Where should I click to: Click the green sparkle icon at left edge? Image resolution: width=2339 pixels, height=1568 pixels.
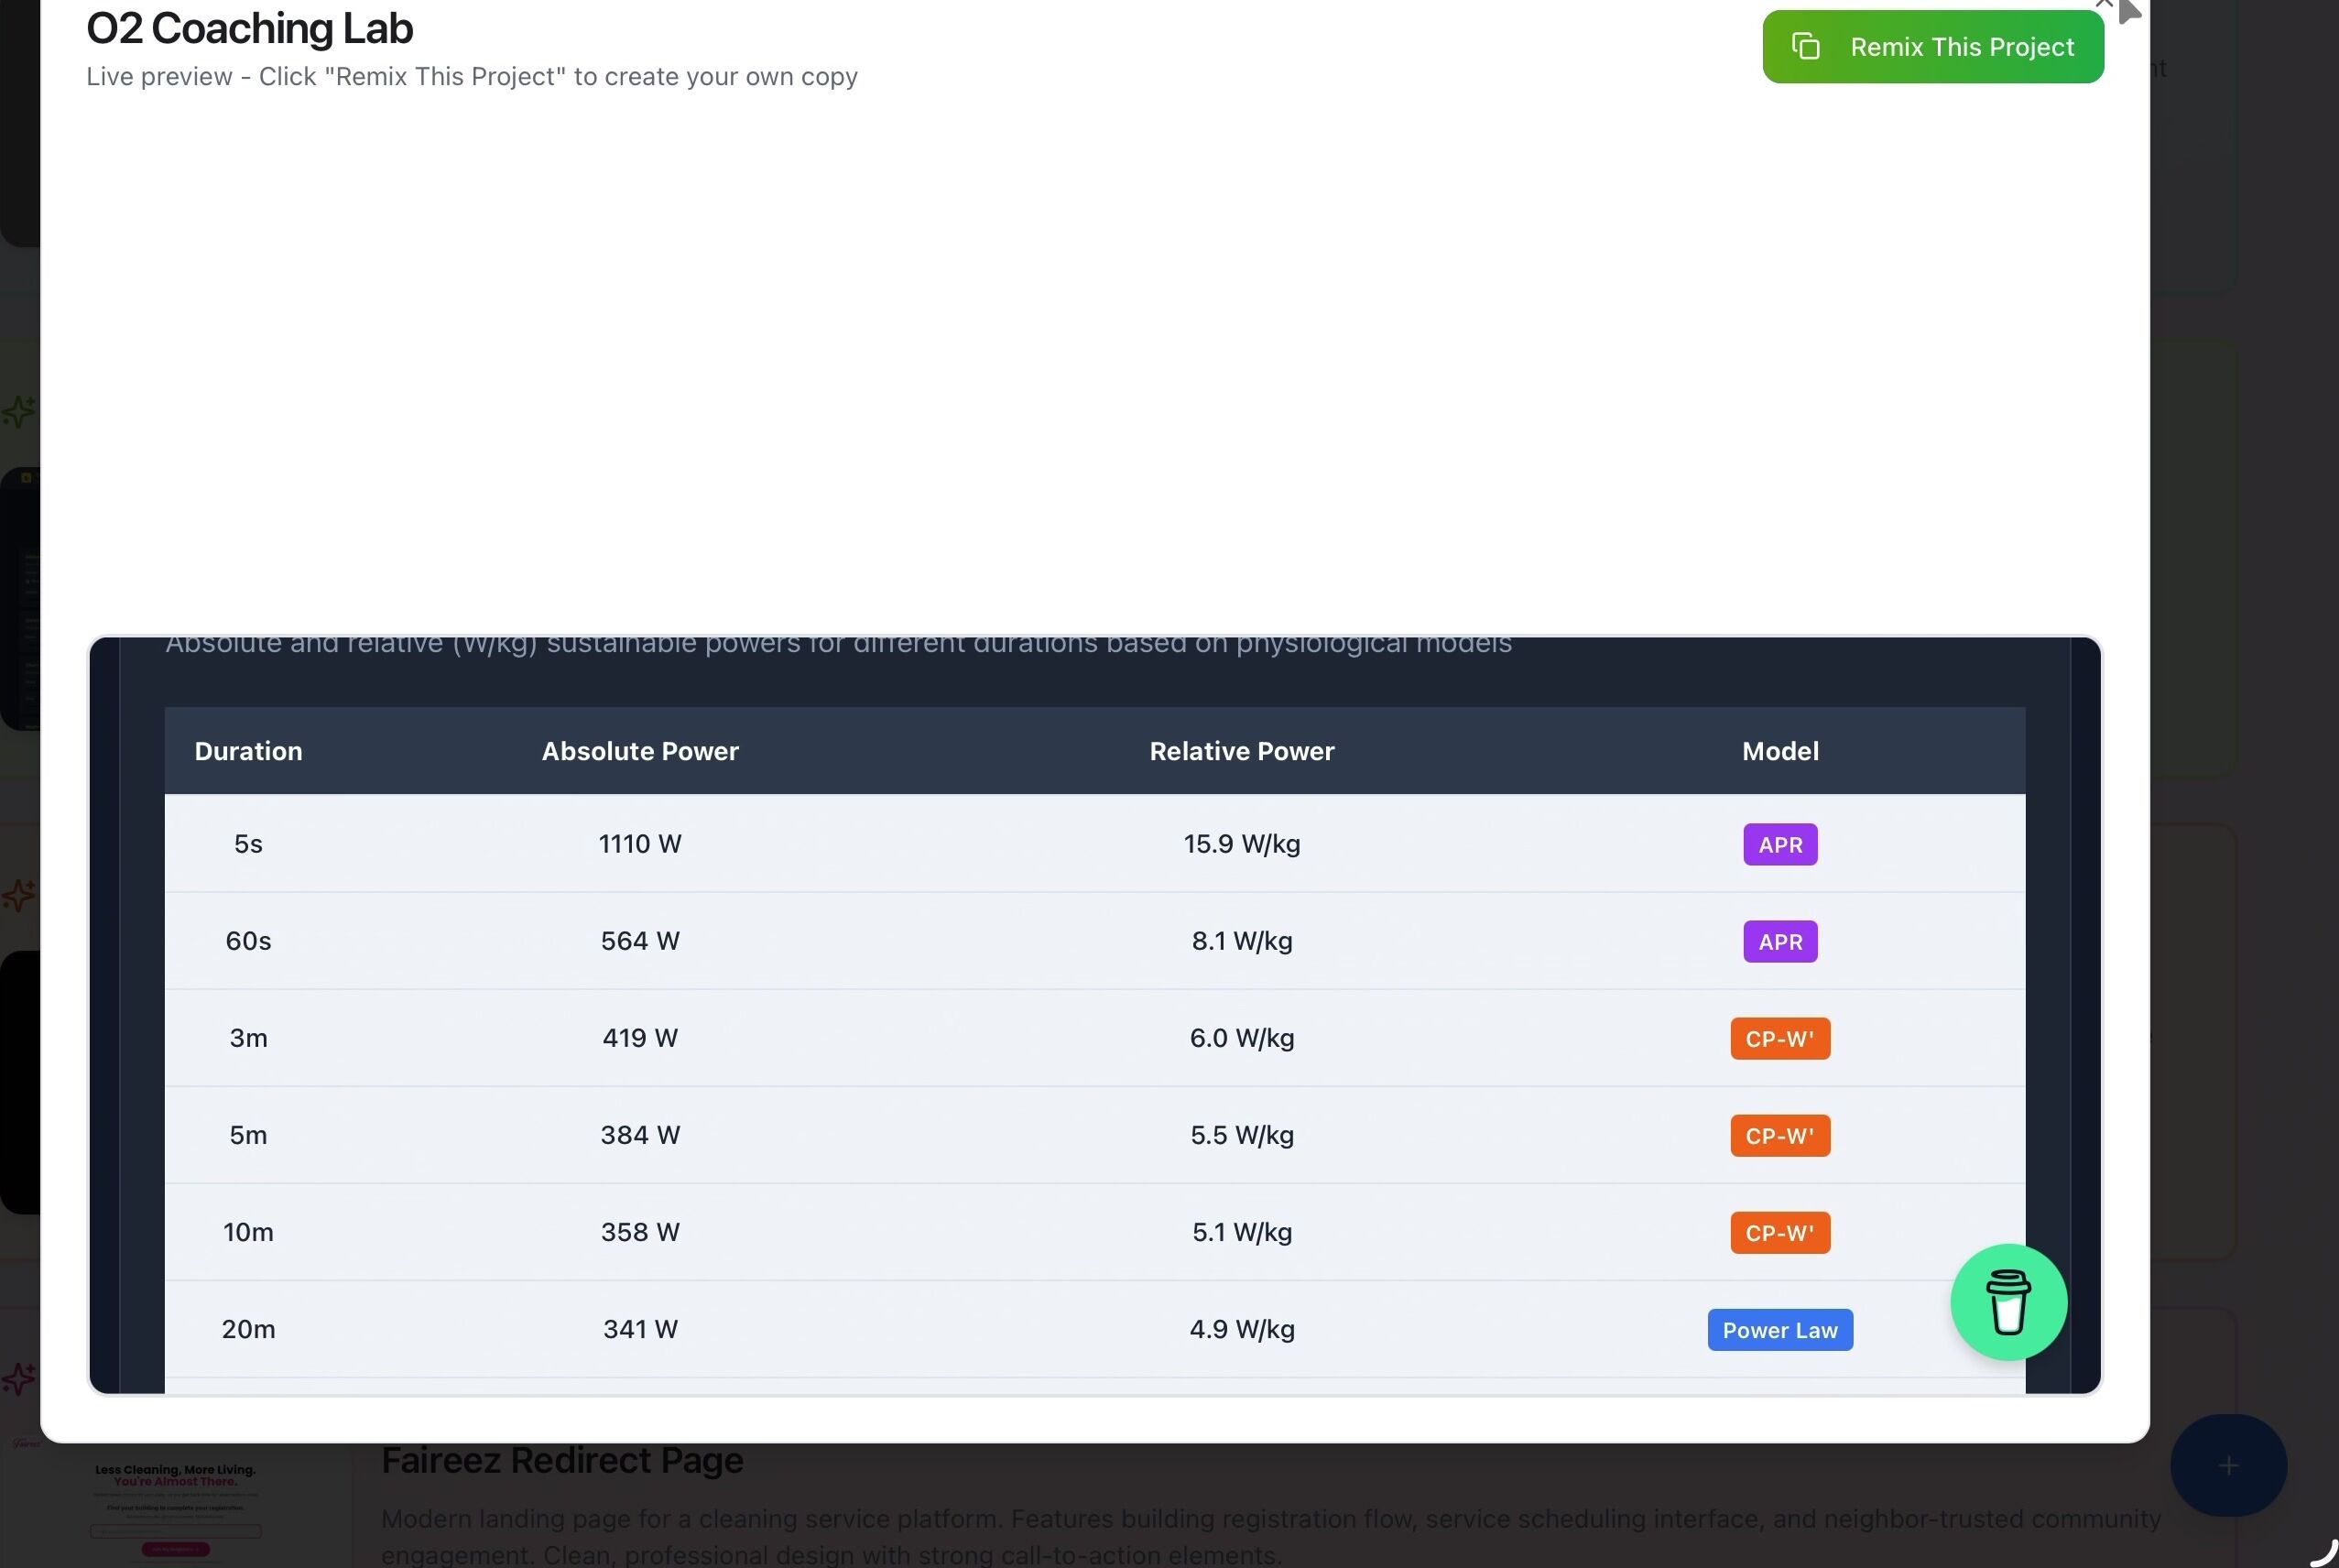[18, 411]
